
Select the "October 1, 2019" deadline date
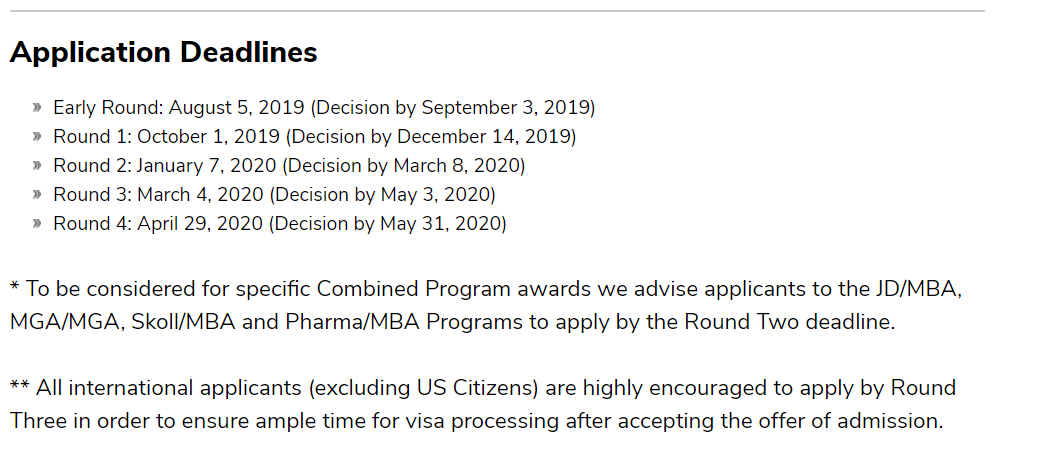[x=208, y=136]
